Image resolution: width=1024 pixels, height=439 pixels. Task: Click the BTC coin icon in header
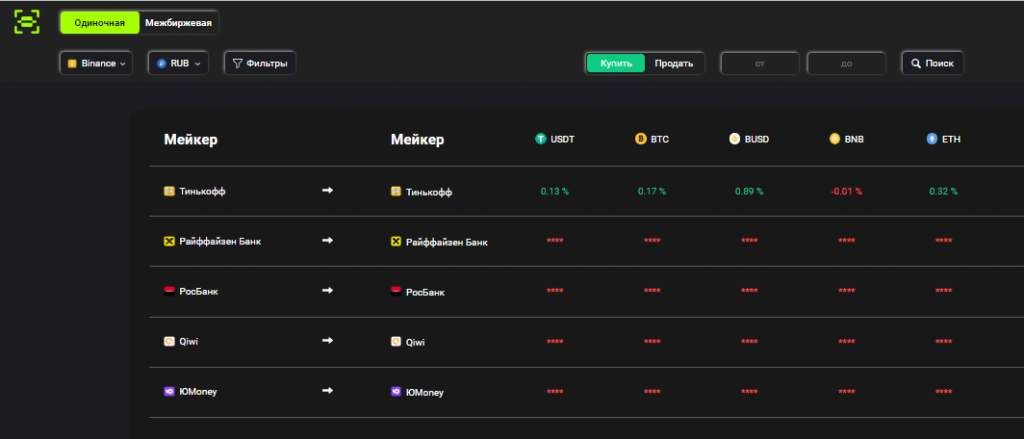click(640, 139)
